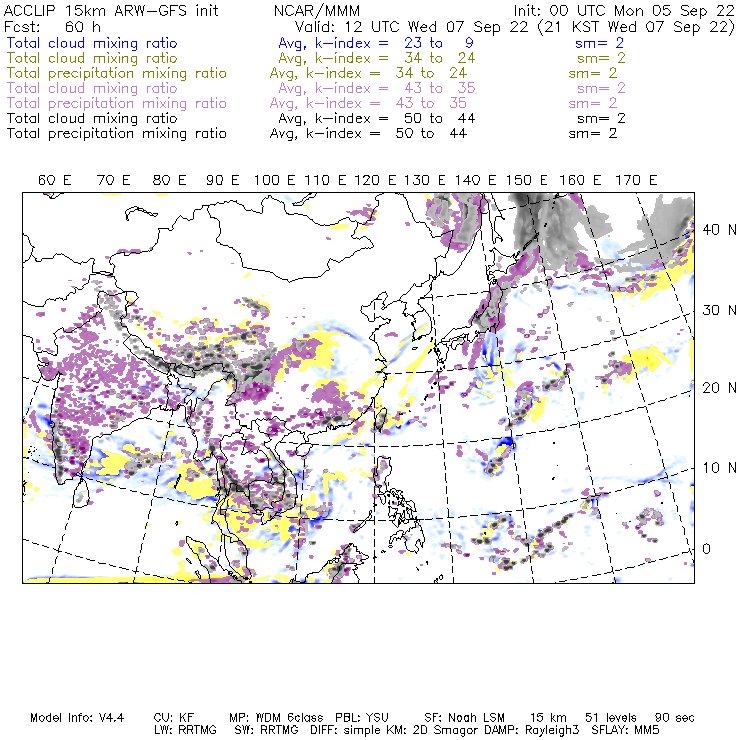Click the olive 'Total cloud mixing ratio' legend label
740x740 pixels.
pyautogui.click(x=92, y=59)
